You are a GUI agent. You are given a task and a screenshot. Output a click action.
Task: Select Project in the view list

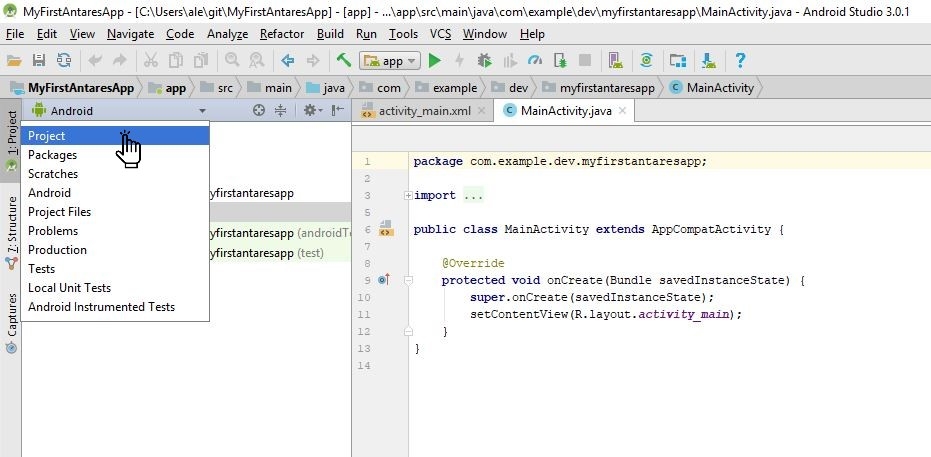pos(47,136)
